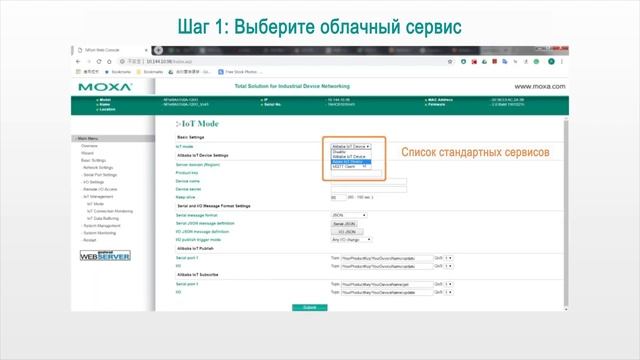This screenshot has height=360, width=640.
Task: Click Restart in the sidebar
Action: click(89, 240)
